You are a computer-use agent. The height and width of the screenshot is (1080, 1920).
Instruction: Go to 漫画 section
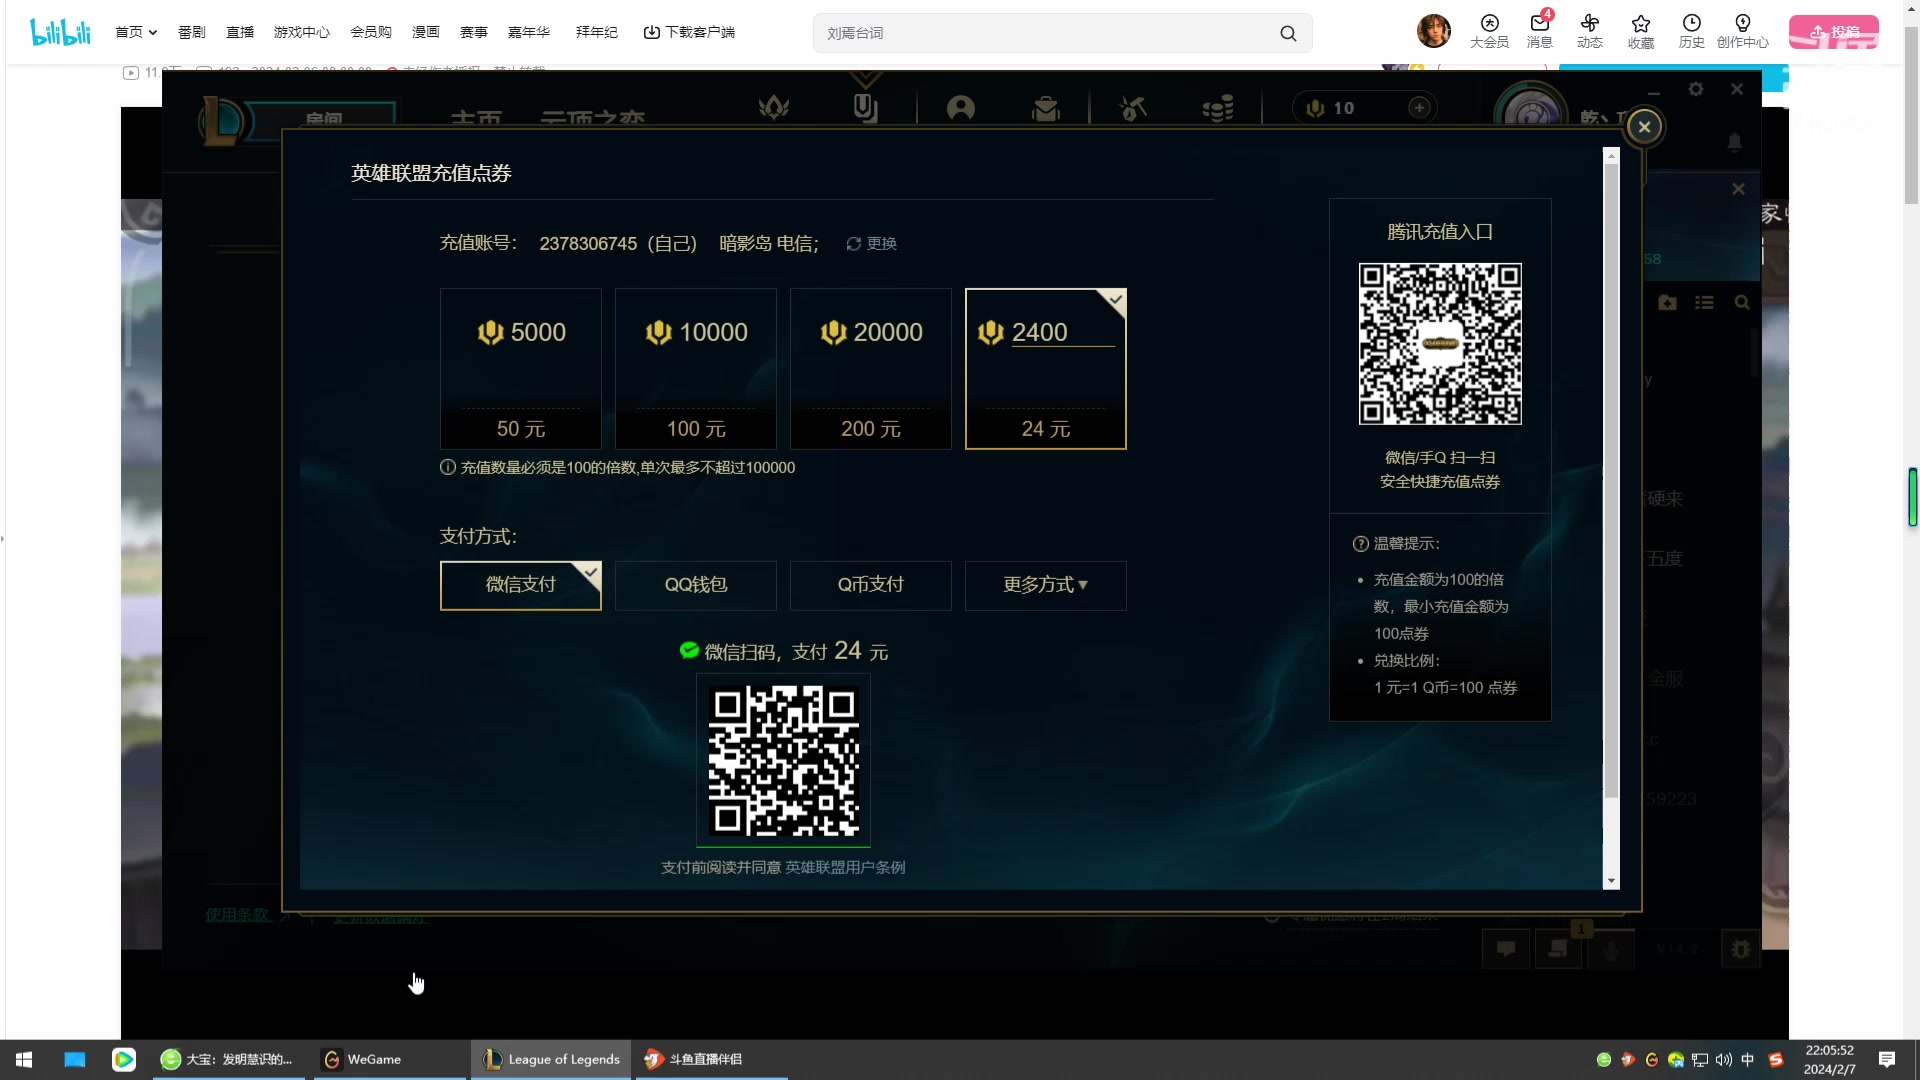[x=426, y=32]
